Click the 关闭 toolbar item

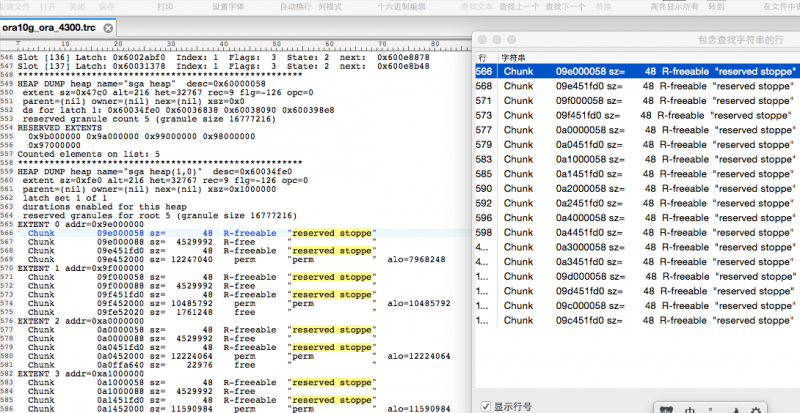coord(77,7)
